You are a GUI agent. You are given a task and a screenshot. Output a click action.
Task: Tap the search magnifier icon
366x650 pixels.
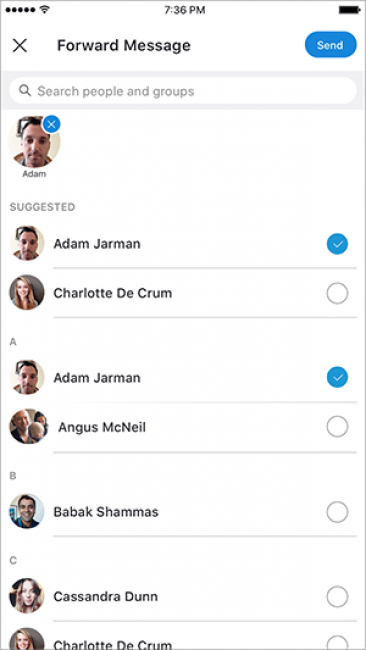pos(25,90)
